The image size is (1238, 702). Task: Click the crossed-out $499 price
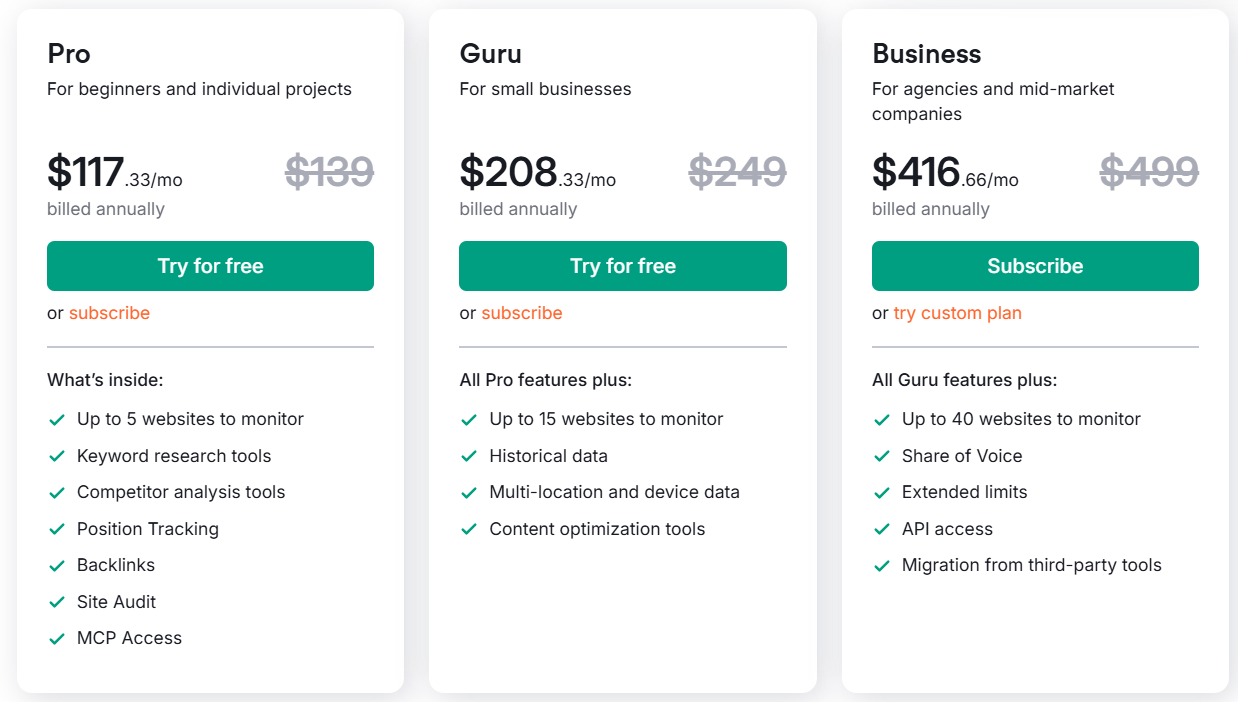[1148, 171]
